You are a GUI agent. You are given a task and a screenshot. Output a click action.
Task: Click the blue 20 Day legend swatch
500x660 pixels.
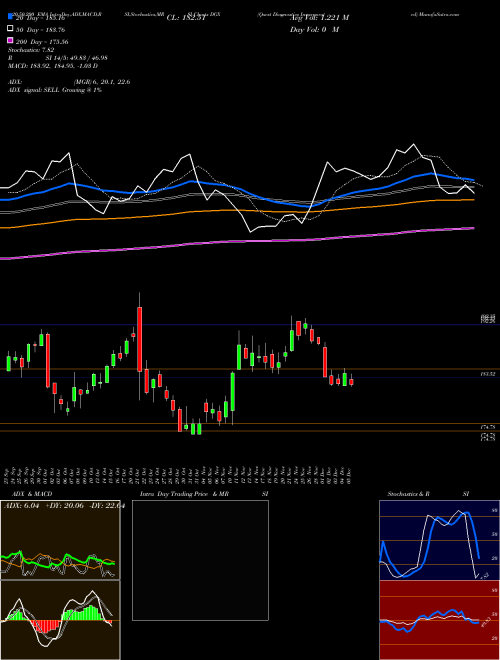(x=10, y=17)
